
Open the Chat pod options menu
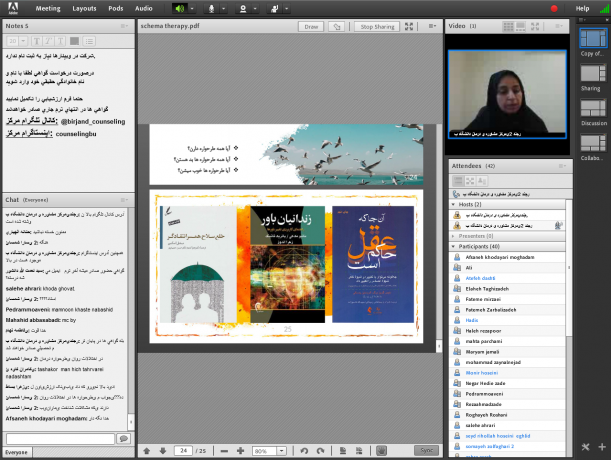(x=124, y=200)
